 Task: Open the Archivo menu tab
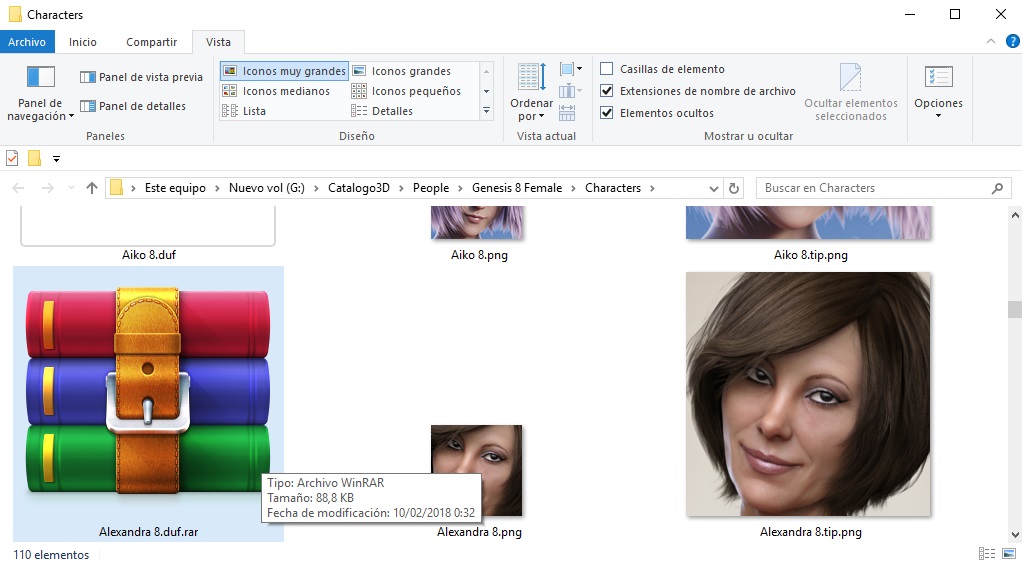27,42
